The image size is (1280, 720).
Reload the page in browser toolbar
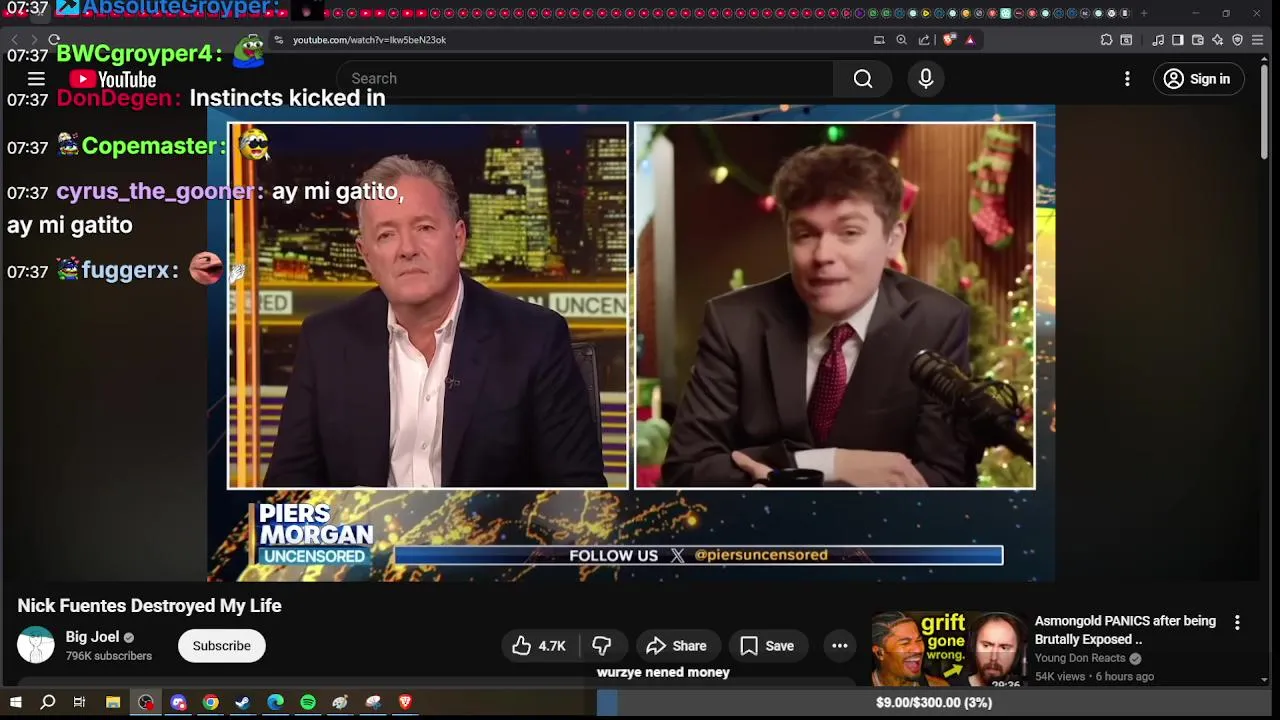(x=54, y=40)
